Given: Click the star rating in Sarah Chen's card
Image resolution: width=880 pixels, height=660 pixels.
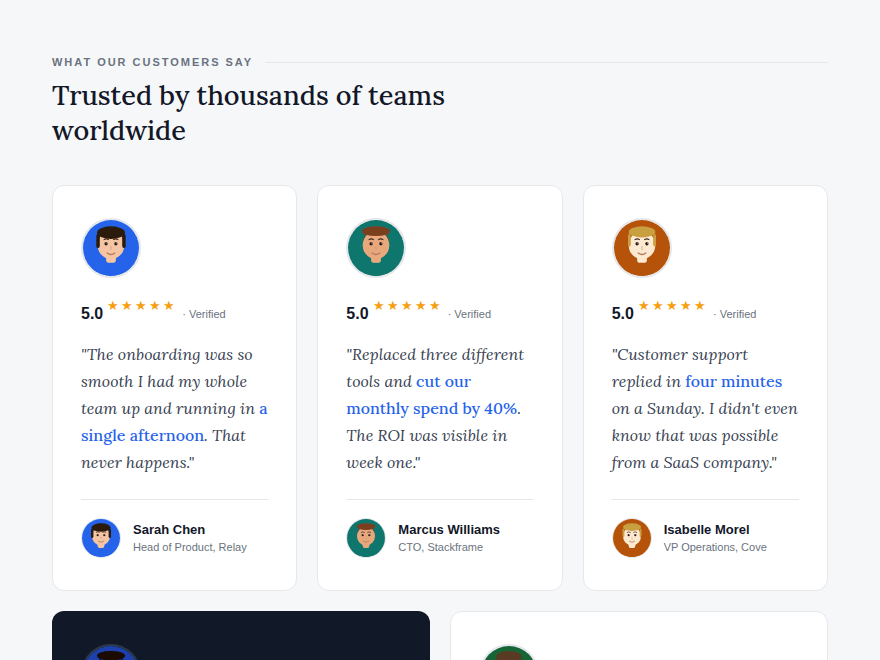Looking at the screenshot, I should point(140,306).
